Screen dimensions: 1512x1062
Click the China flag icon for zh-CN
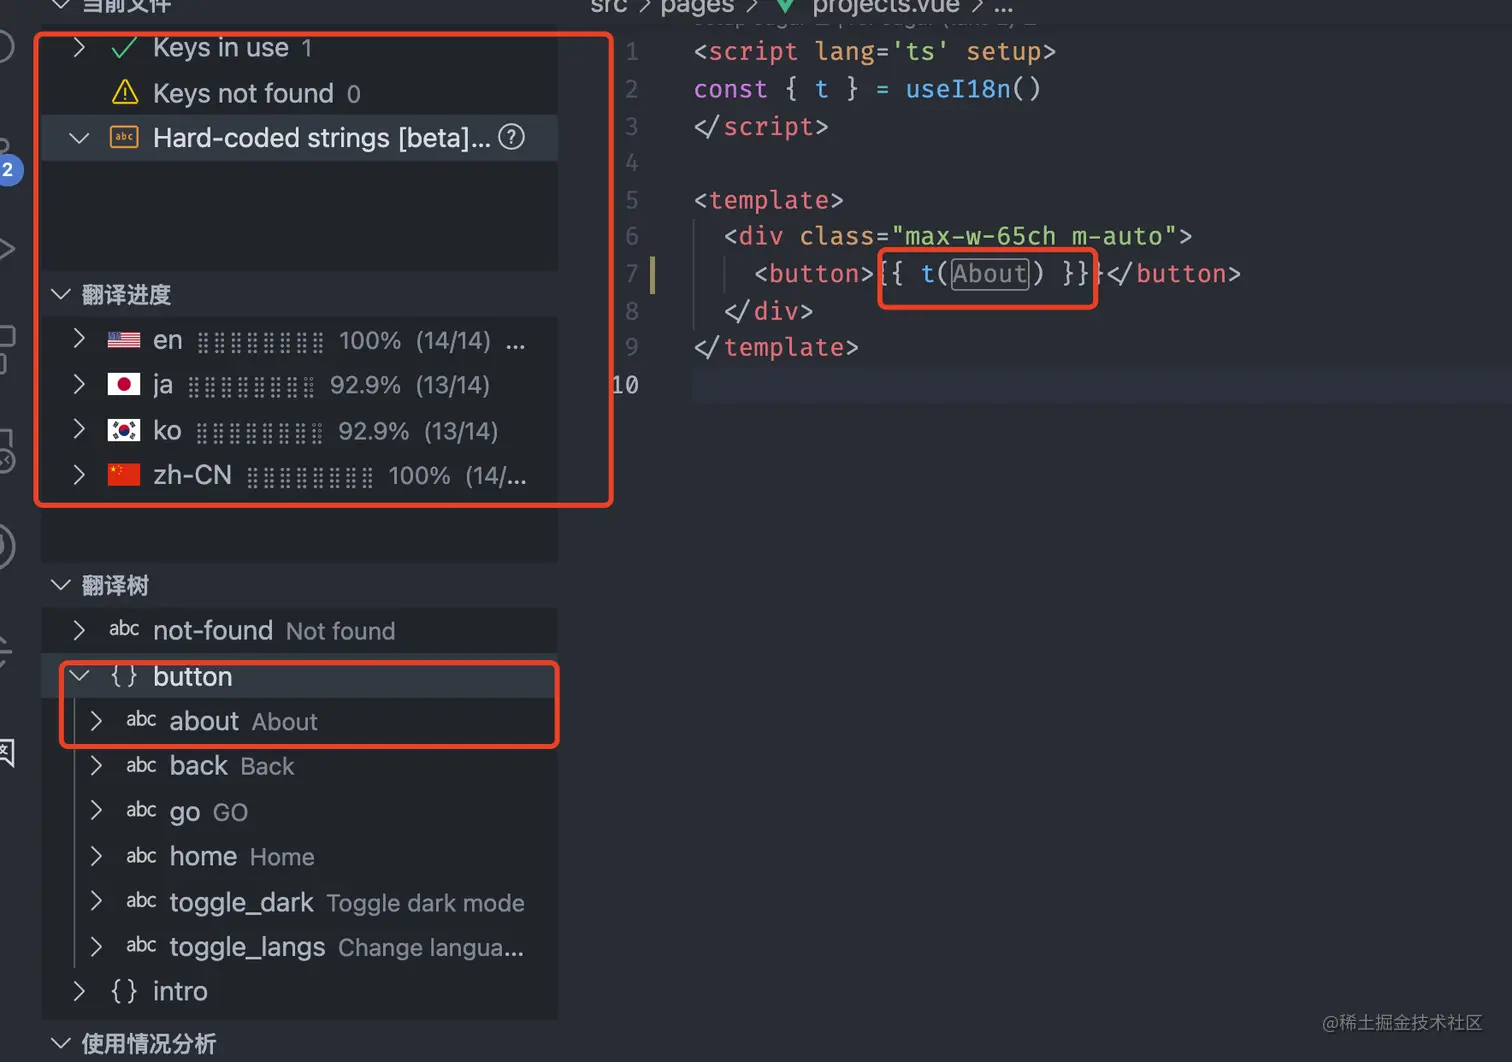point(124,475)
